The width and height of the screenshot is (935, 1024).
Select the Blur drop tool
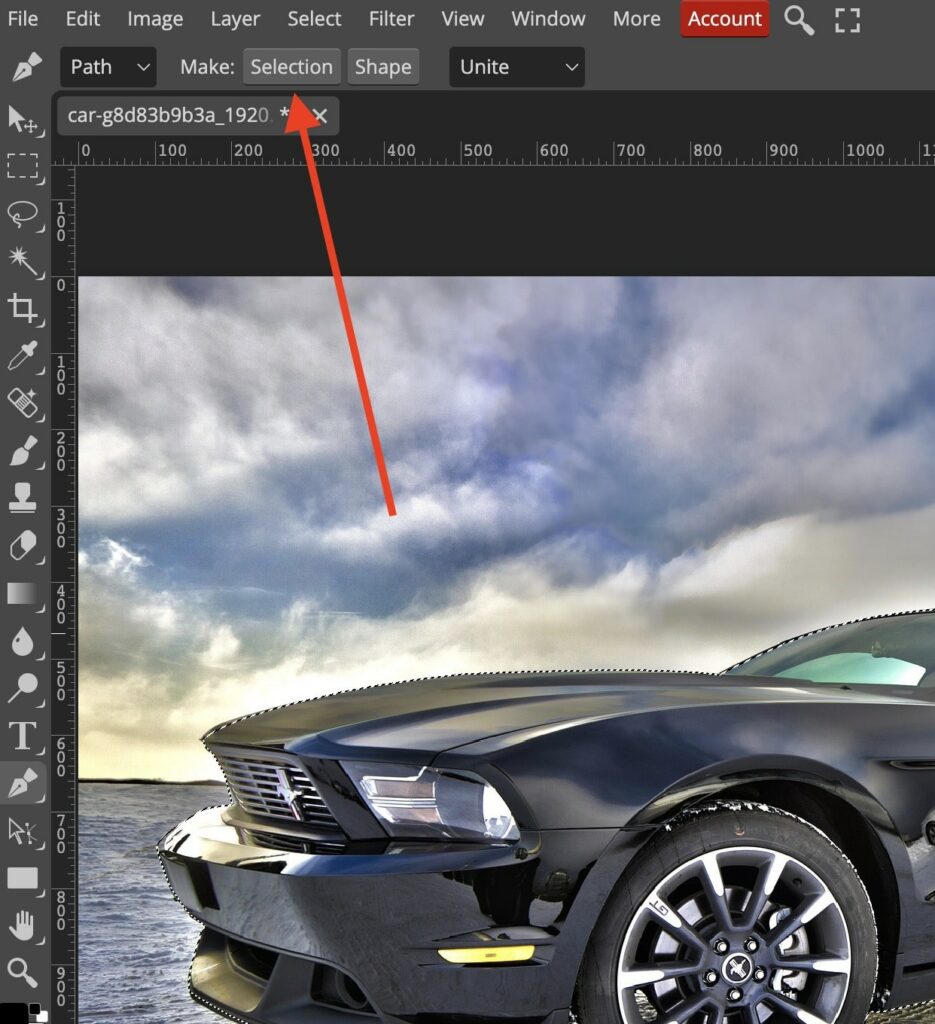23,641
